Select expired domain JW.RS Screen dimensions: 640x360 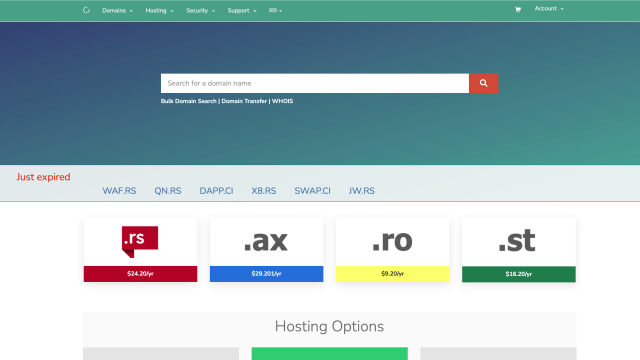[362, 191]
